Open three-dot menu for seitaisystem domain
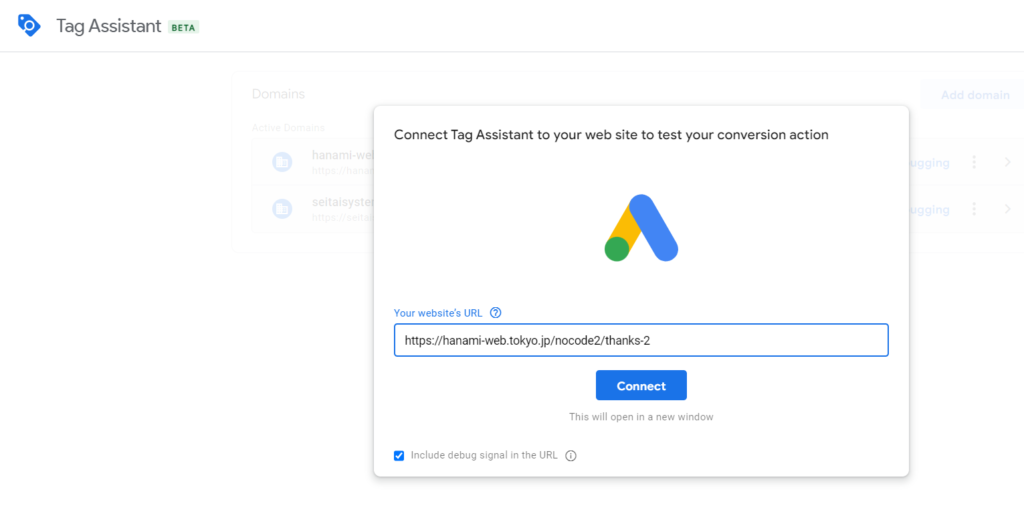The height and width of the screenshot is (506, 1024). click(x=974, y=209)
